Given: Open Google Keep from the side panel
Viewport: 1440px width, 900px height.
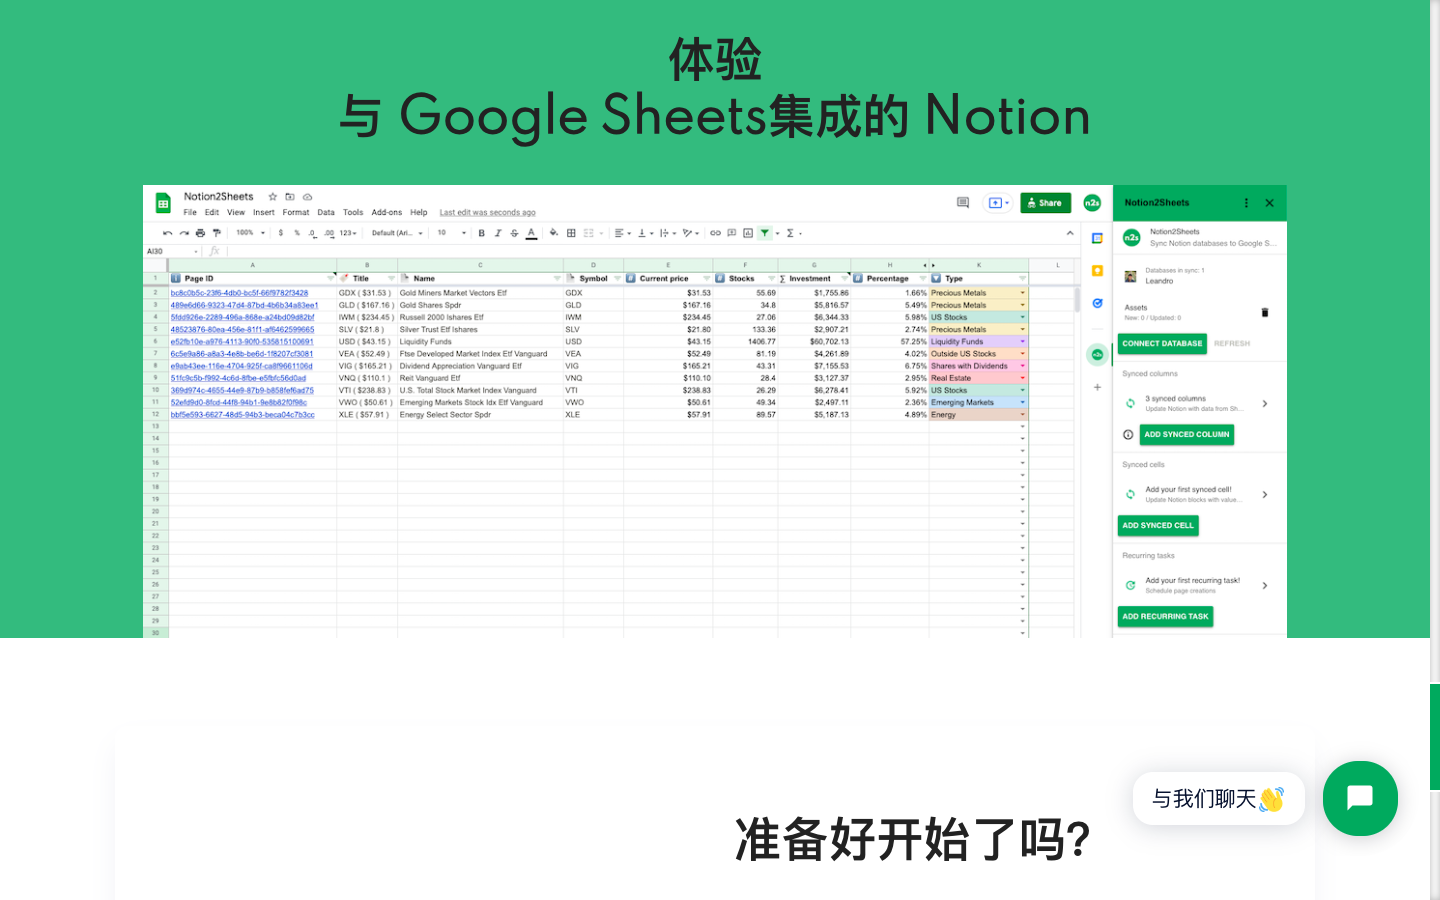Looking at the screenshot, I should (1097, 268).
